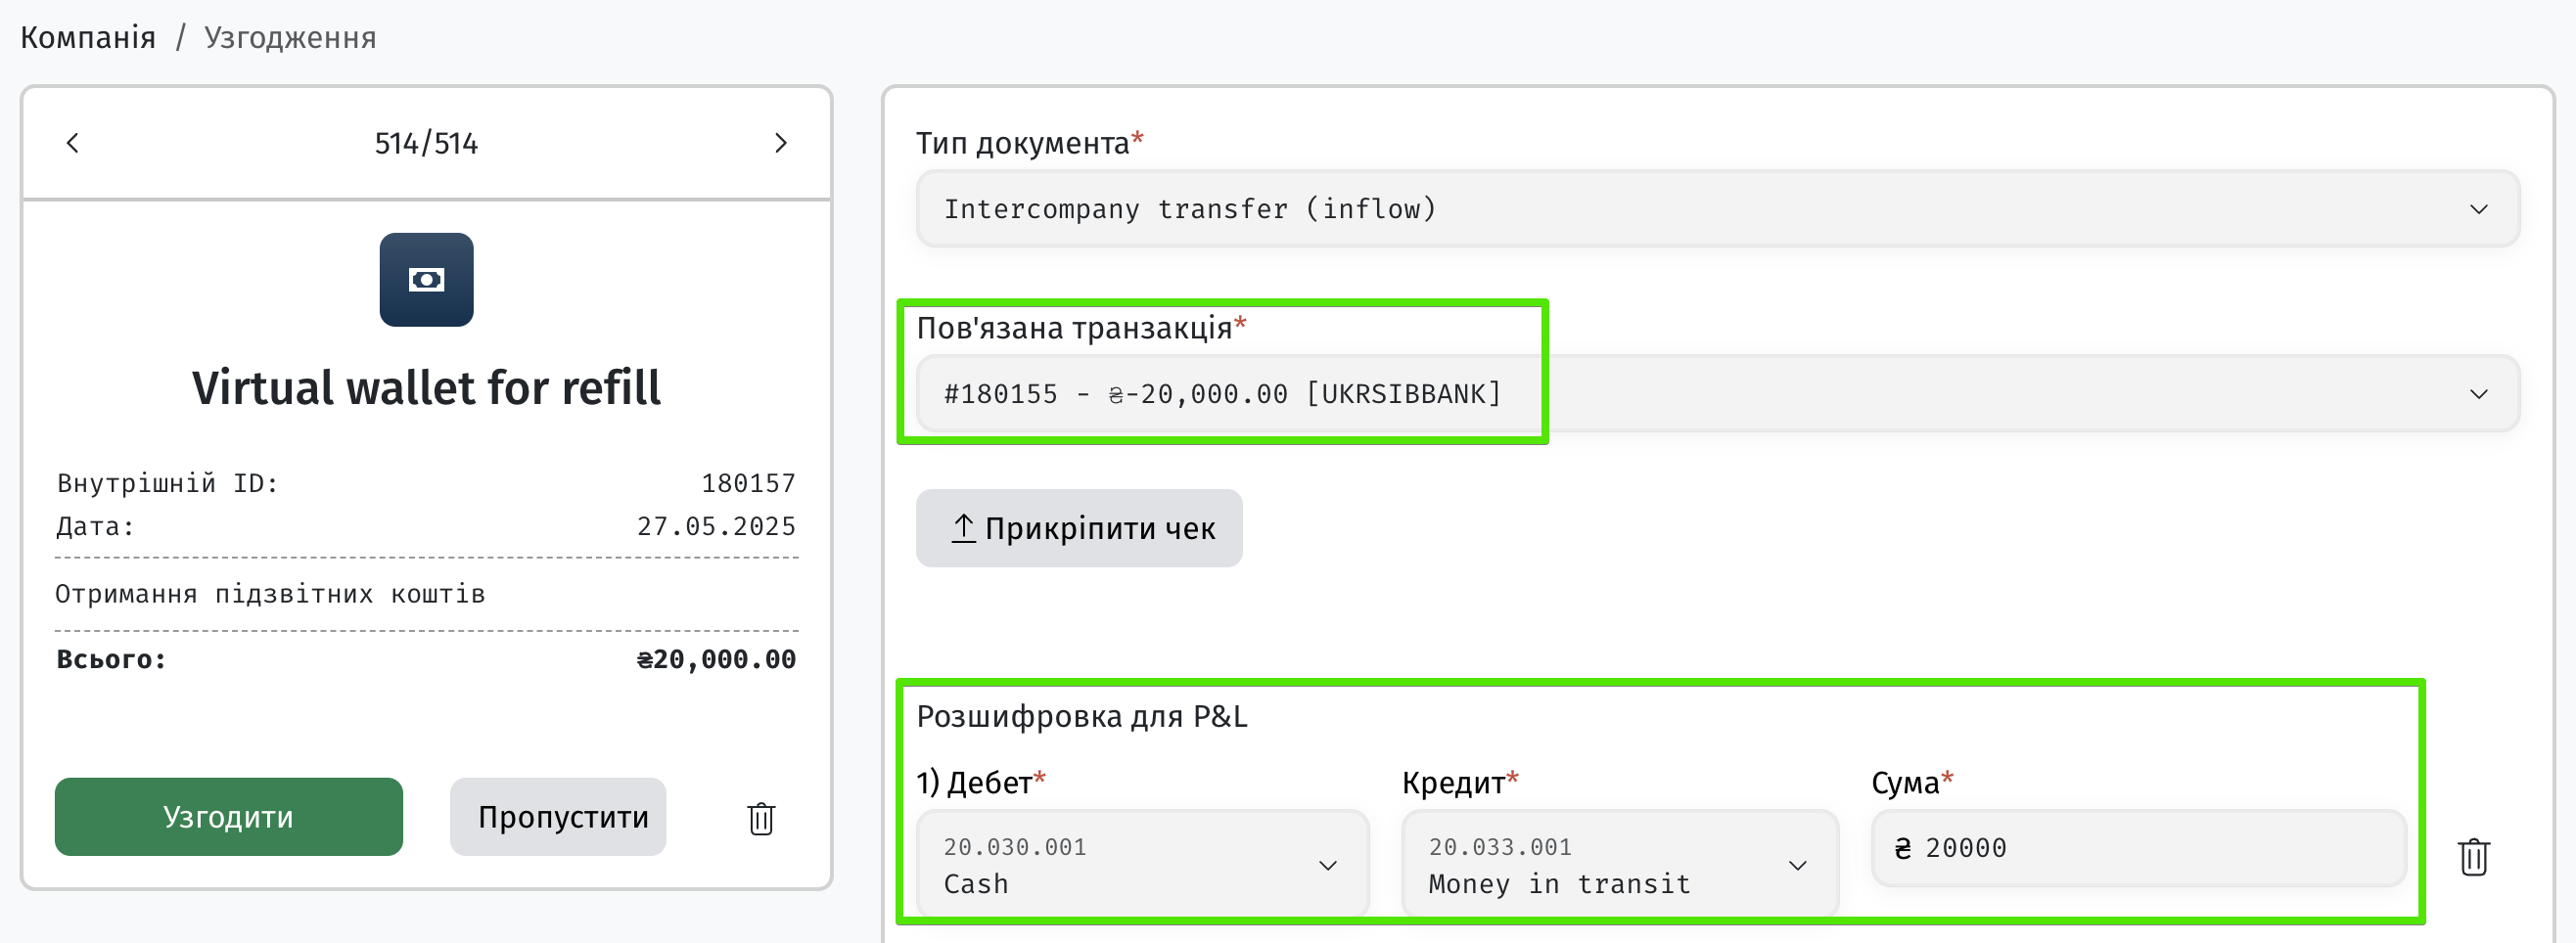Click the 514/514 page counter
The width and height of the screenshot is (2576, 943).
click(x=426, y=143)
